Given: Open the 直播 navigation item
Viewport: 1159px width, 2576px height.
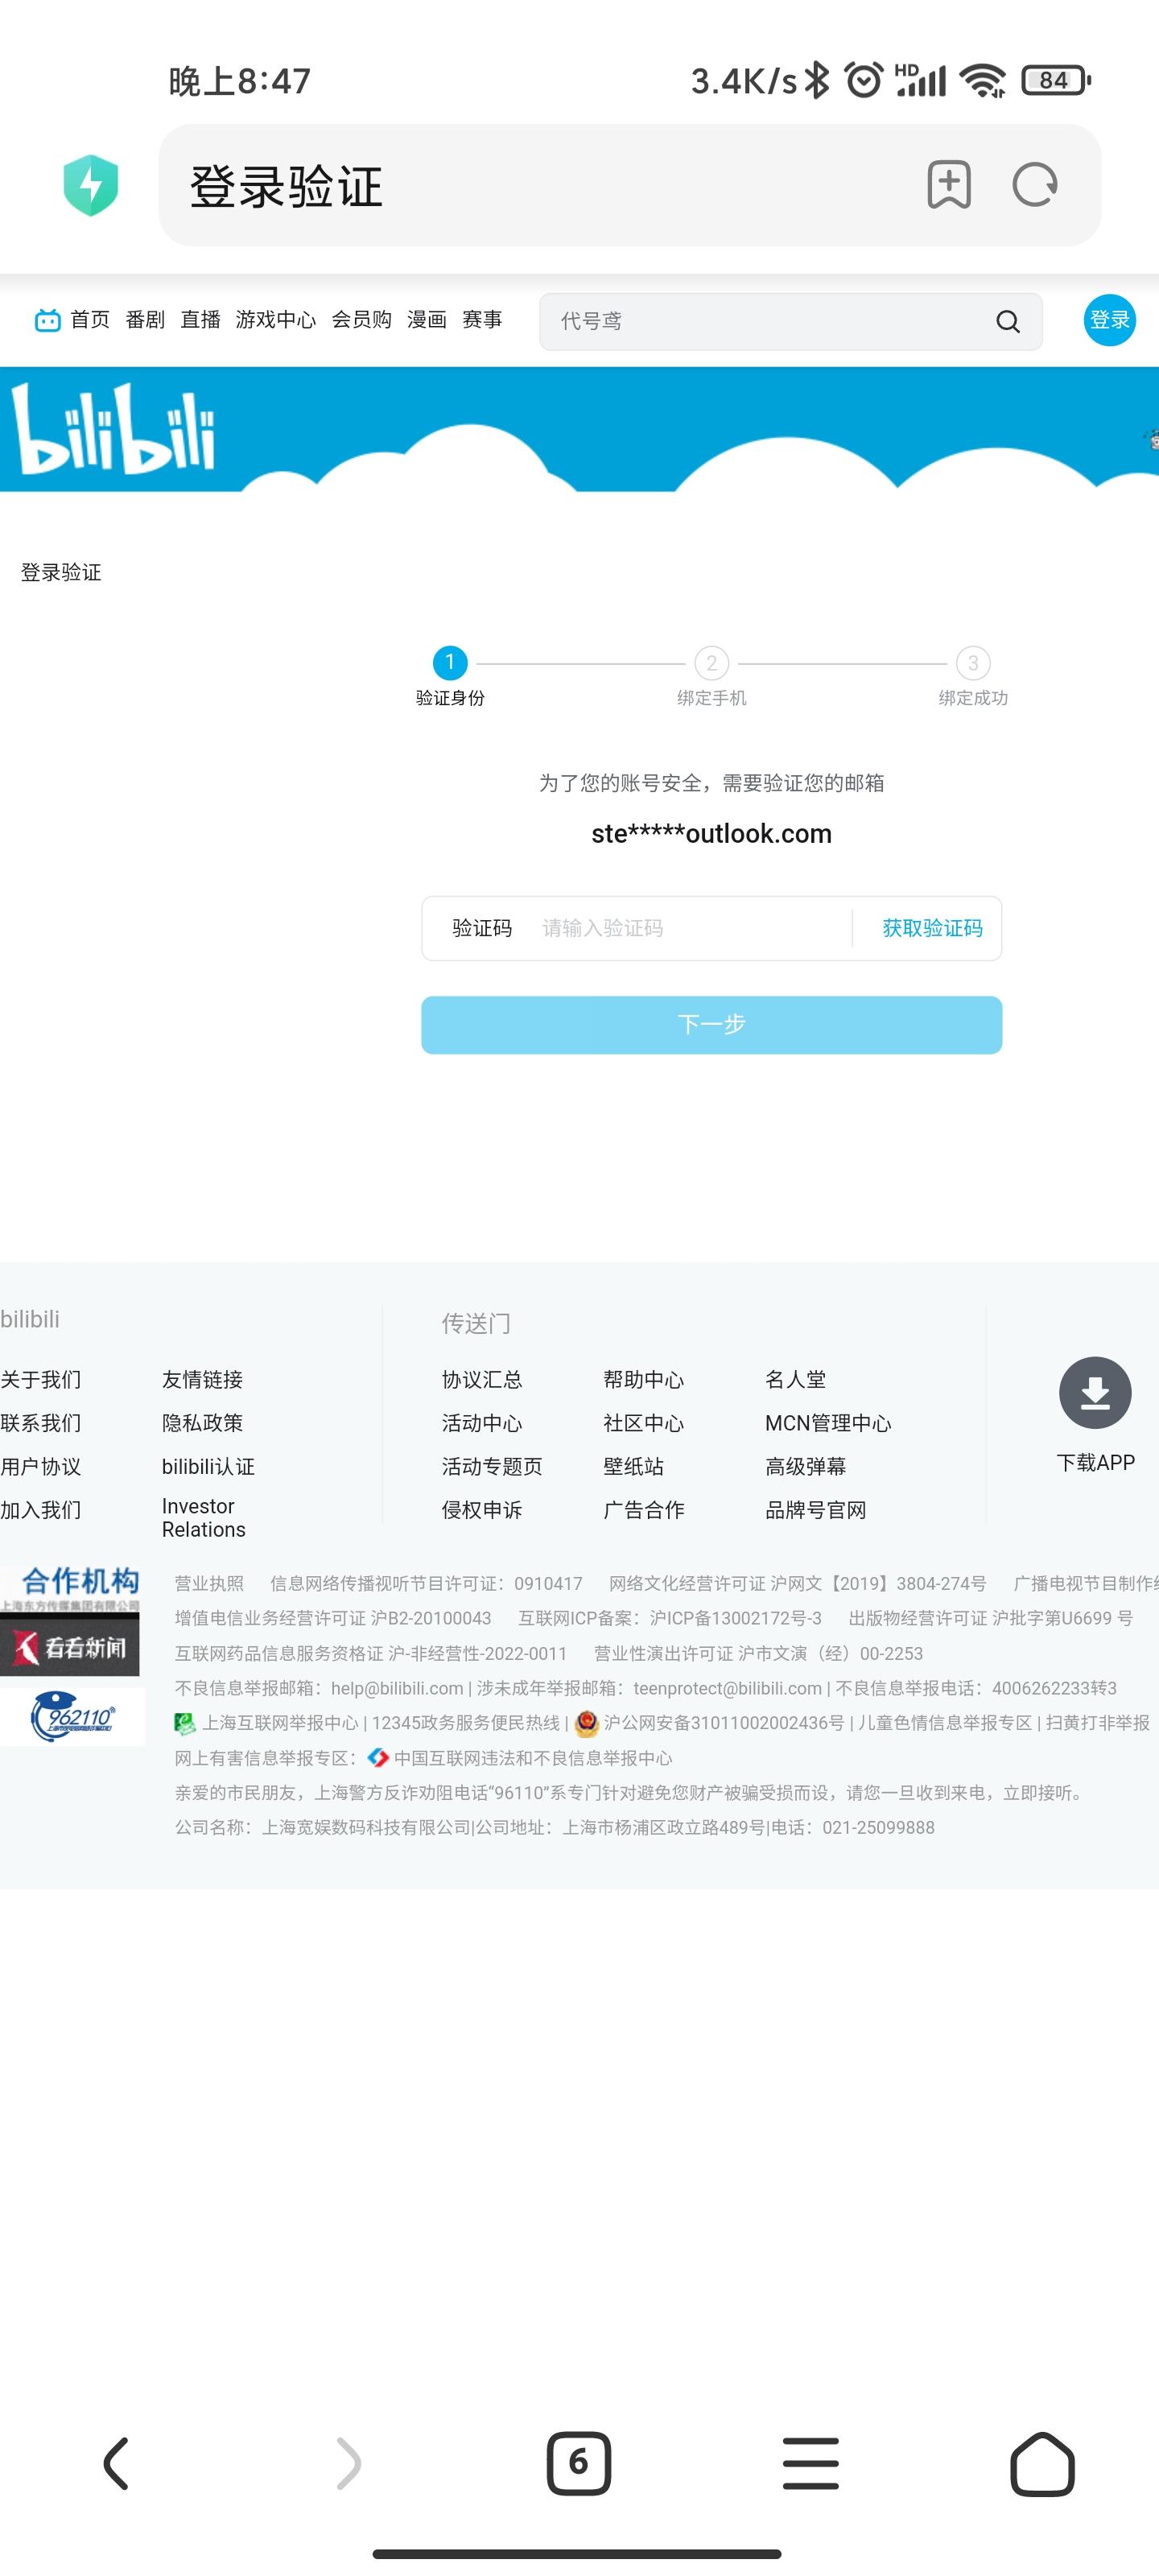Looking at the screenshot, I should (200, 320).
